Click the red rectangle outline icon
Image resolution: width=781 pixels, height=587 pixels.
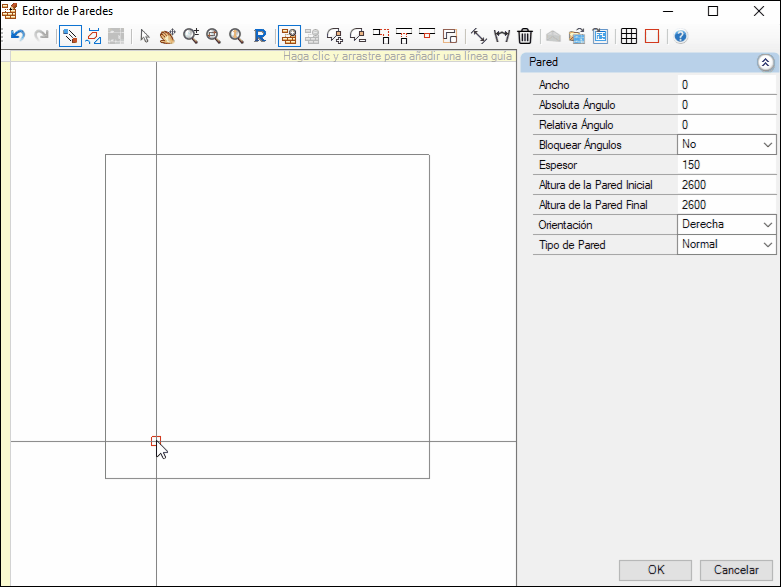(x=652, y=36)
